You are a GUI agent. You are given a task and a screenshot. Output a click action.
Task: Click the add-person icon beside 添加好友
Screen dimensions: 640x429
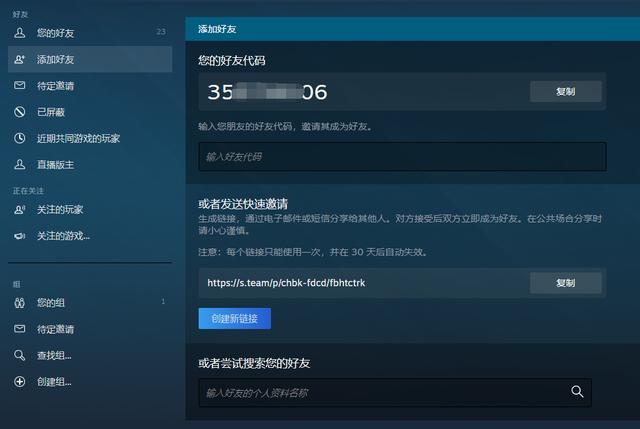point(20,59)
